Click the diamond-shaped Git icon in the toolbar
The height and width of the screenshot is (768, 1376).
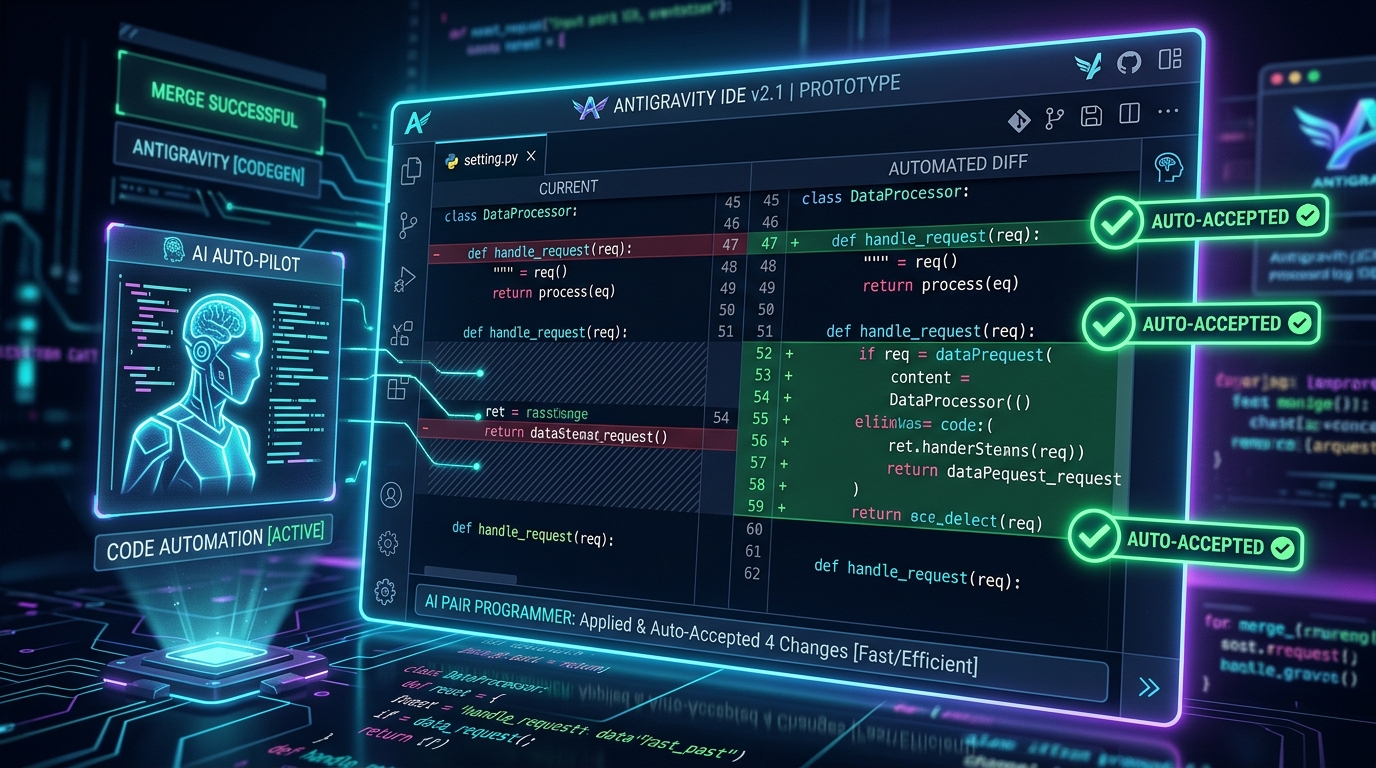tap(1018, 121)
